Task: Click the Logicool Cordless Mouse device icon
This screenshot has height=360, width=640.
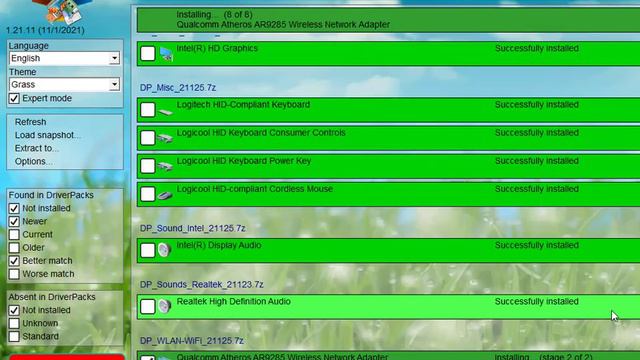Action: [x=165, y=196]
